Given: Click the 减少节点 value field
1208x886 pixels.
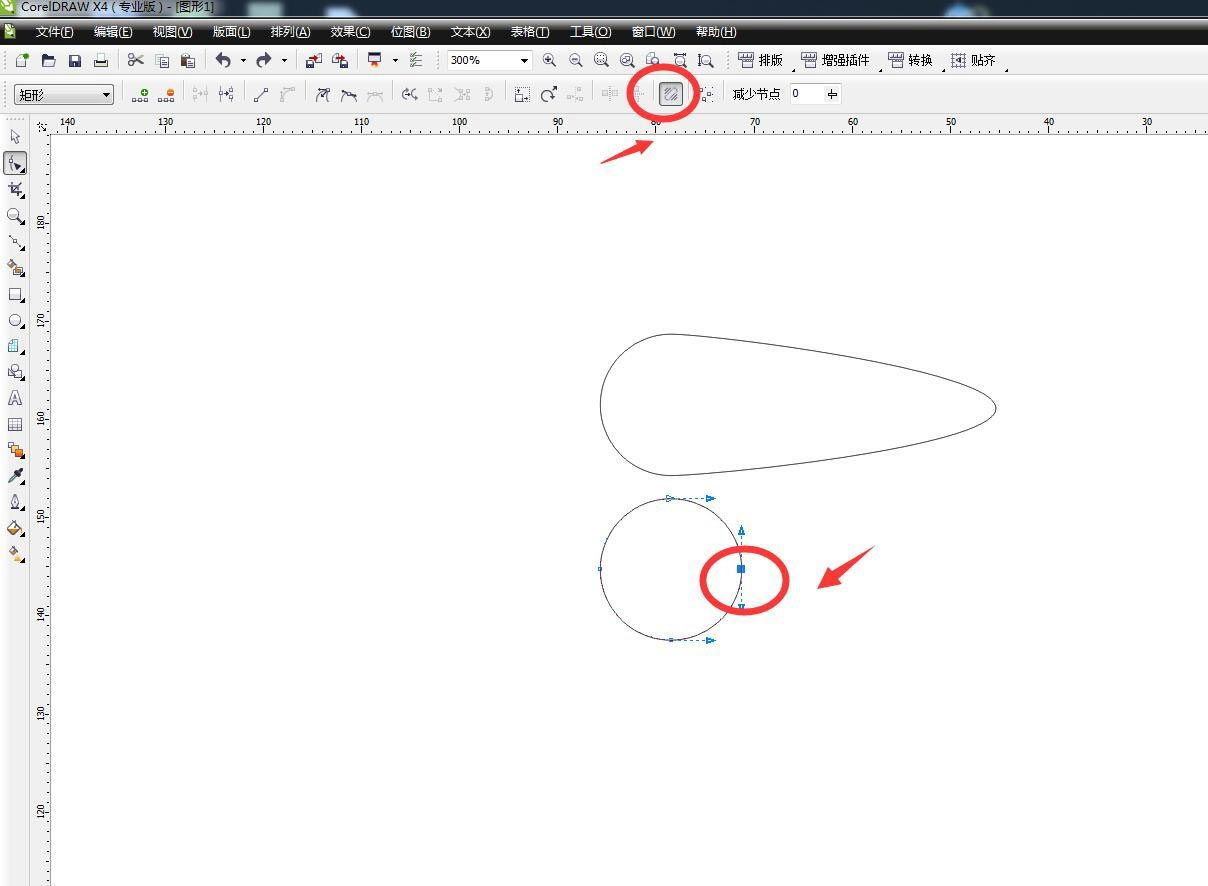Looking at the screenshot, I should pos(806,94).
